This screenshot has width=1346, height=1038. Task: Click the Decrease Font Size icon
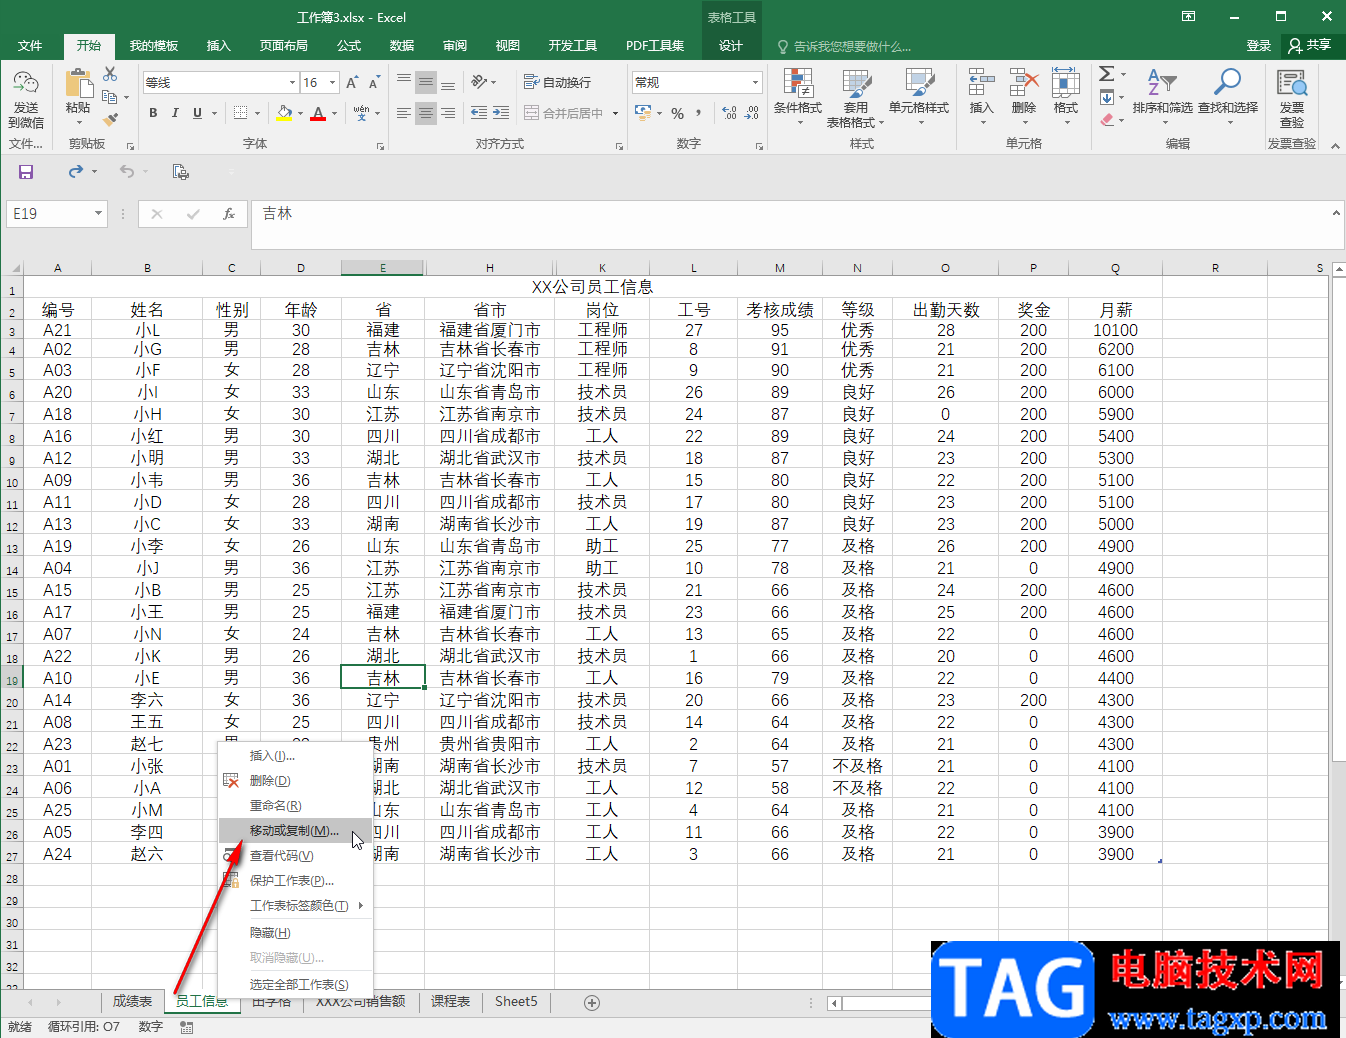click(x=374, y=83)
